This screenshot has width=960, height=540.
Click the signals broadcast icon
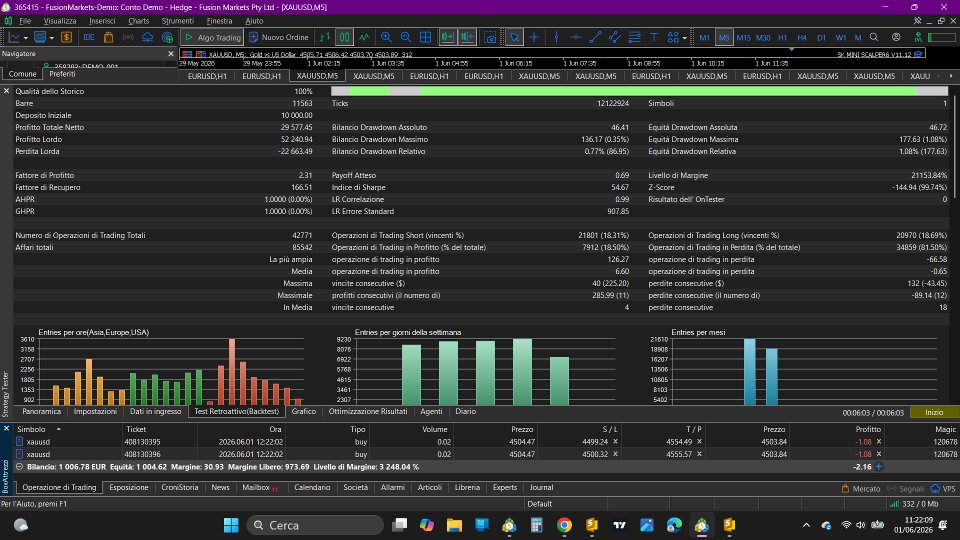coord(128,37)
